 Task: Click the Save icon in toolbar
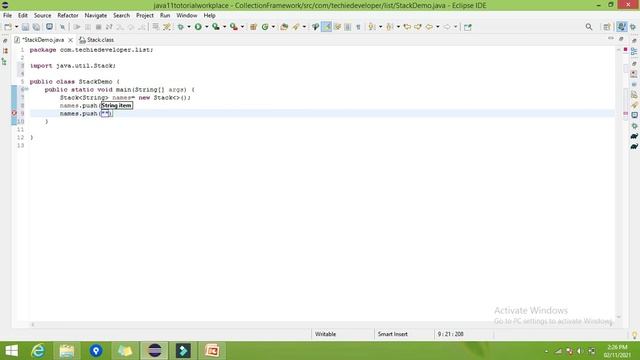25,27
